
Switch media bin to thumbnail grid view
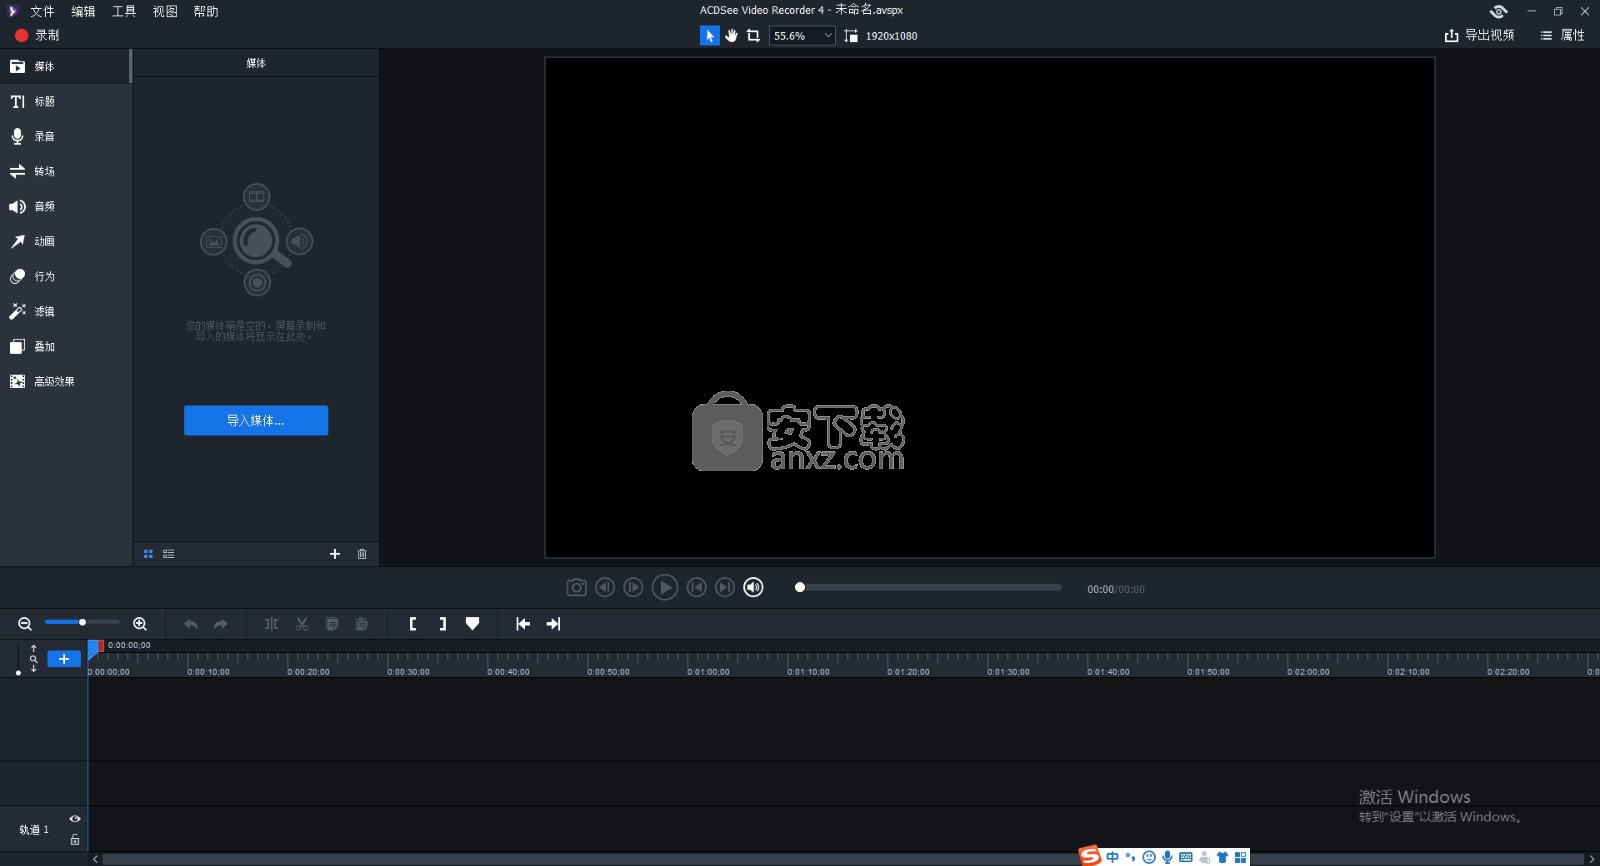point(148,554)
